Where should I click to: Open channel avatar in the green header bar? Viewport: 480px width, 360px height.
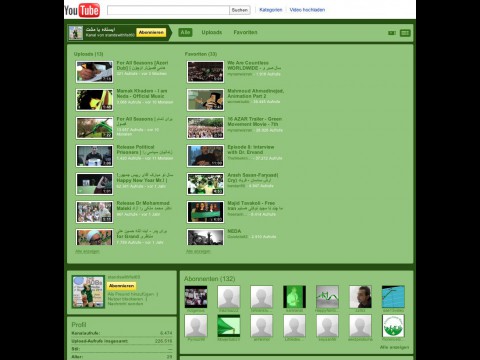coord(76,33)
